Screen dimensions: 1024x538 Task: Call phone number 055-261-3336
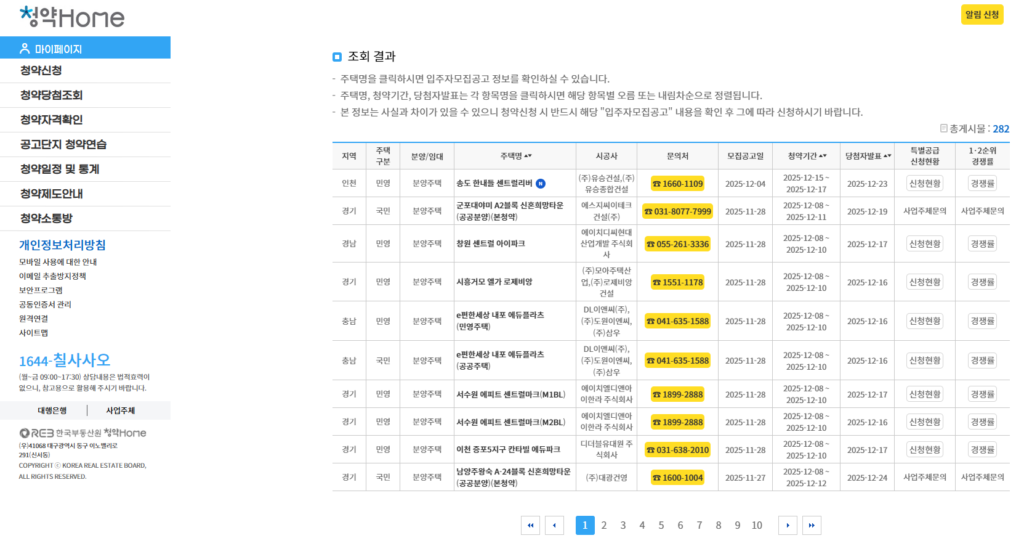tap(677, 244)
